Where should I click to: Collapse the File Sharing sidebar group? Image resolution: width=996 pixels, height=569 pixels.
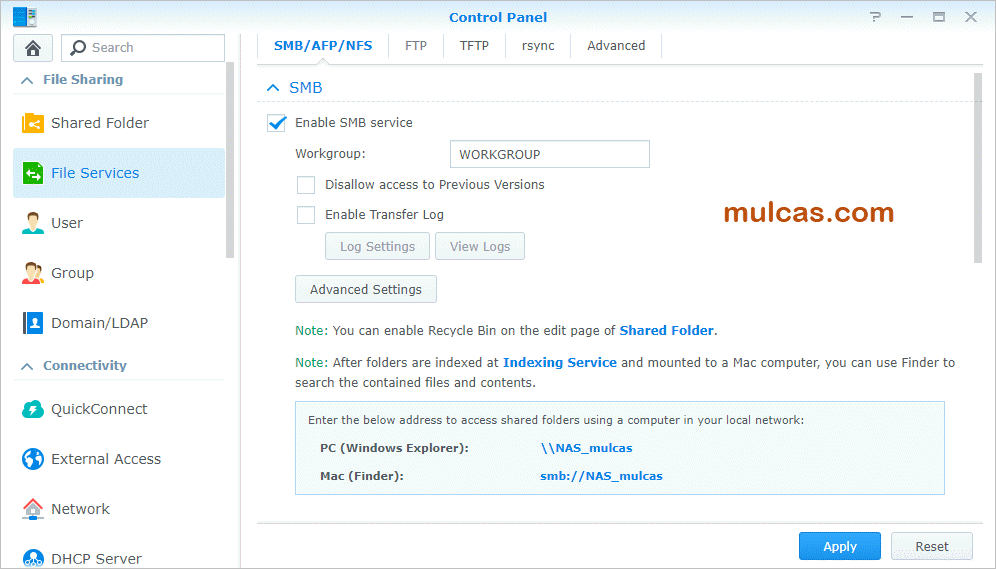26,80
